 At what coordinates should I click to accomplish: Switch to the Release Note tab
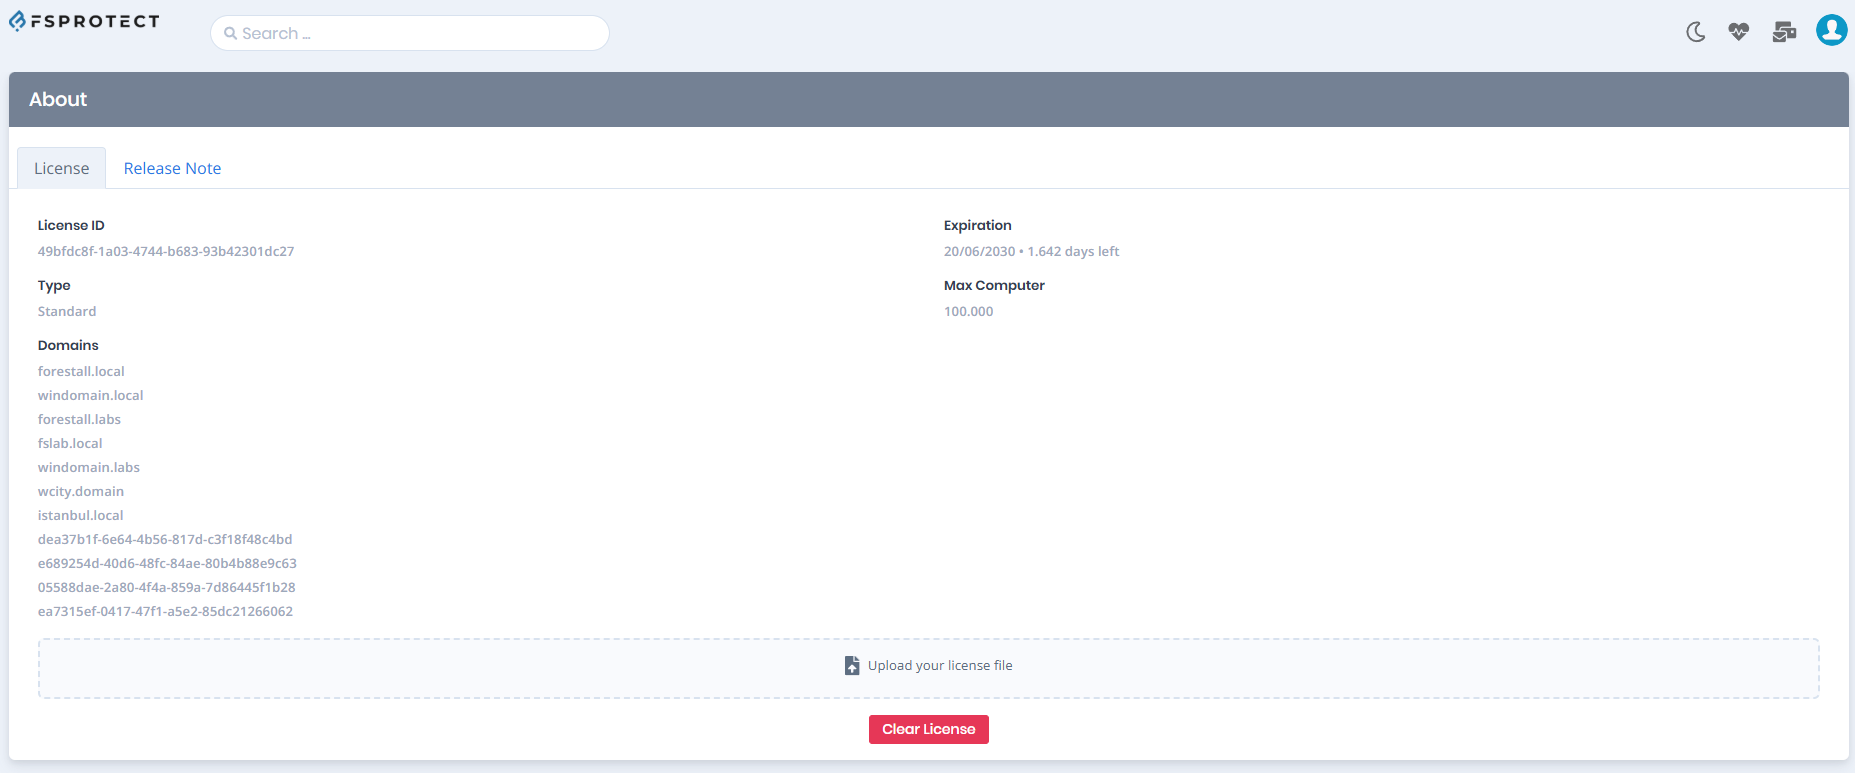click(x=172, y=168)
